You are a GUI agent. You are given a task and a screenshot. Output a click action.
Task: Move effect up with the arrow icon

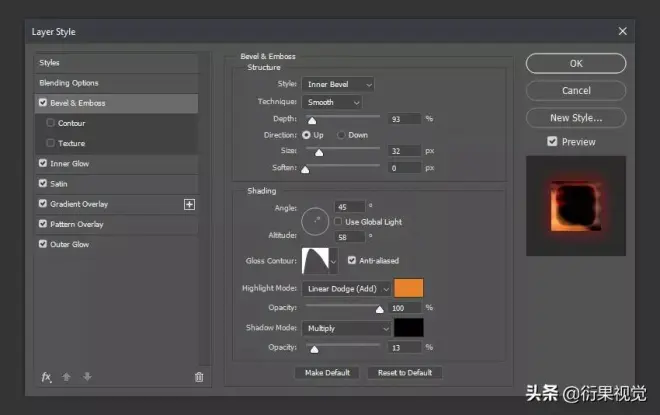[x=66, y=377]
